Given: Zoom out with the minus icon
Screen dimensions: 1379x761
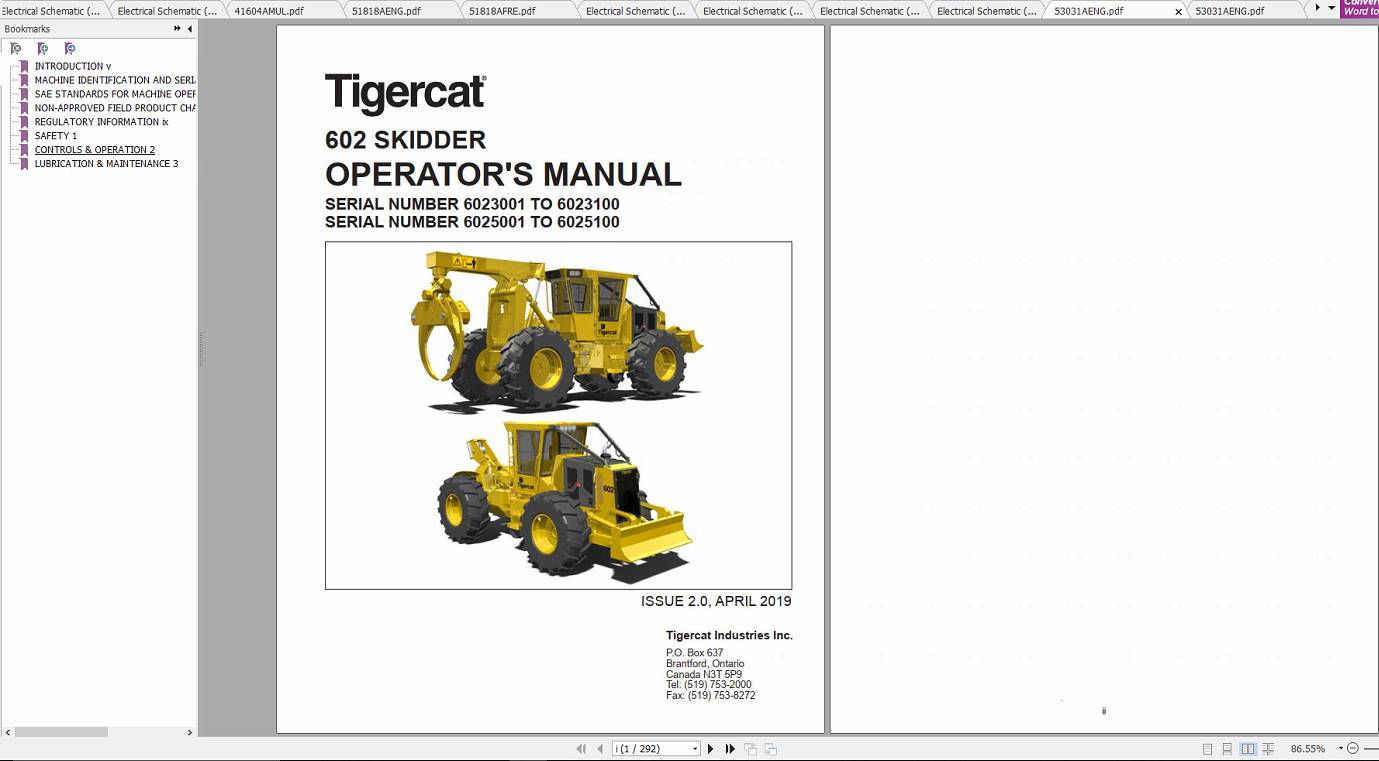Looking at the screenshot, I should tap(1353, 748).
